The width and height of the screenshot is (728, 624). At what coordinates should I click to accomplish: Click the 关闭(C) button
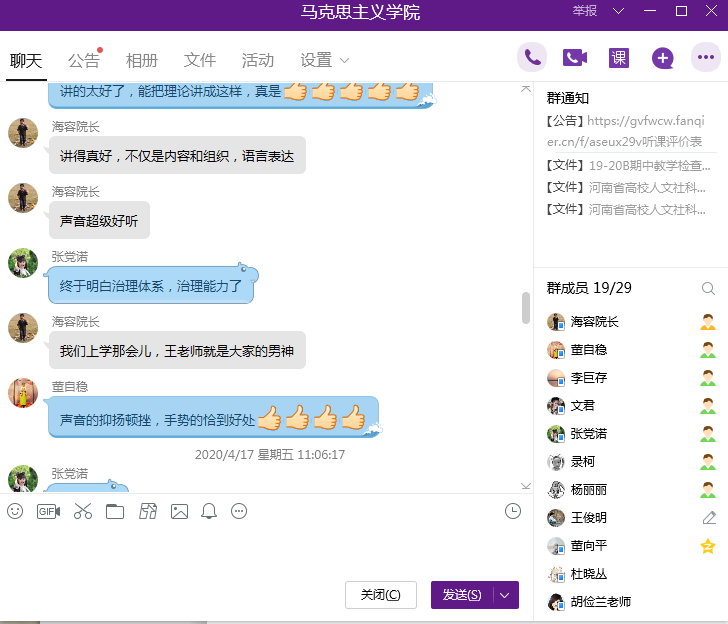pos(380,595)
